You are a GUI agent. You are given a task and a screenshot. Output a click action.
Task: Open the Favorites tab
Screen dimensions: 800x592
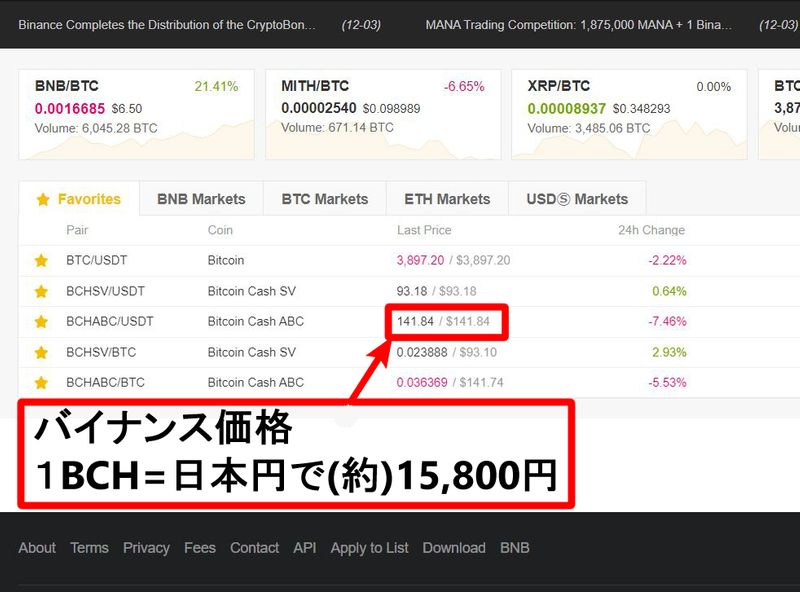click(79, 199)
